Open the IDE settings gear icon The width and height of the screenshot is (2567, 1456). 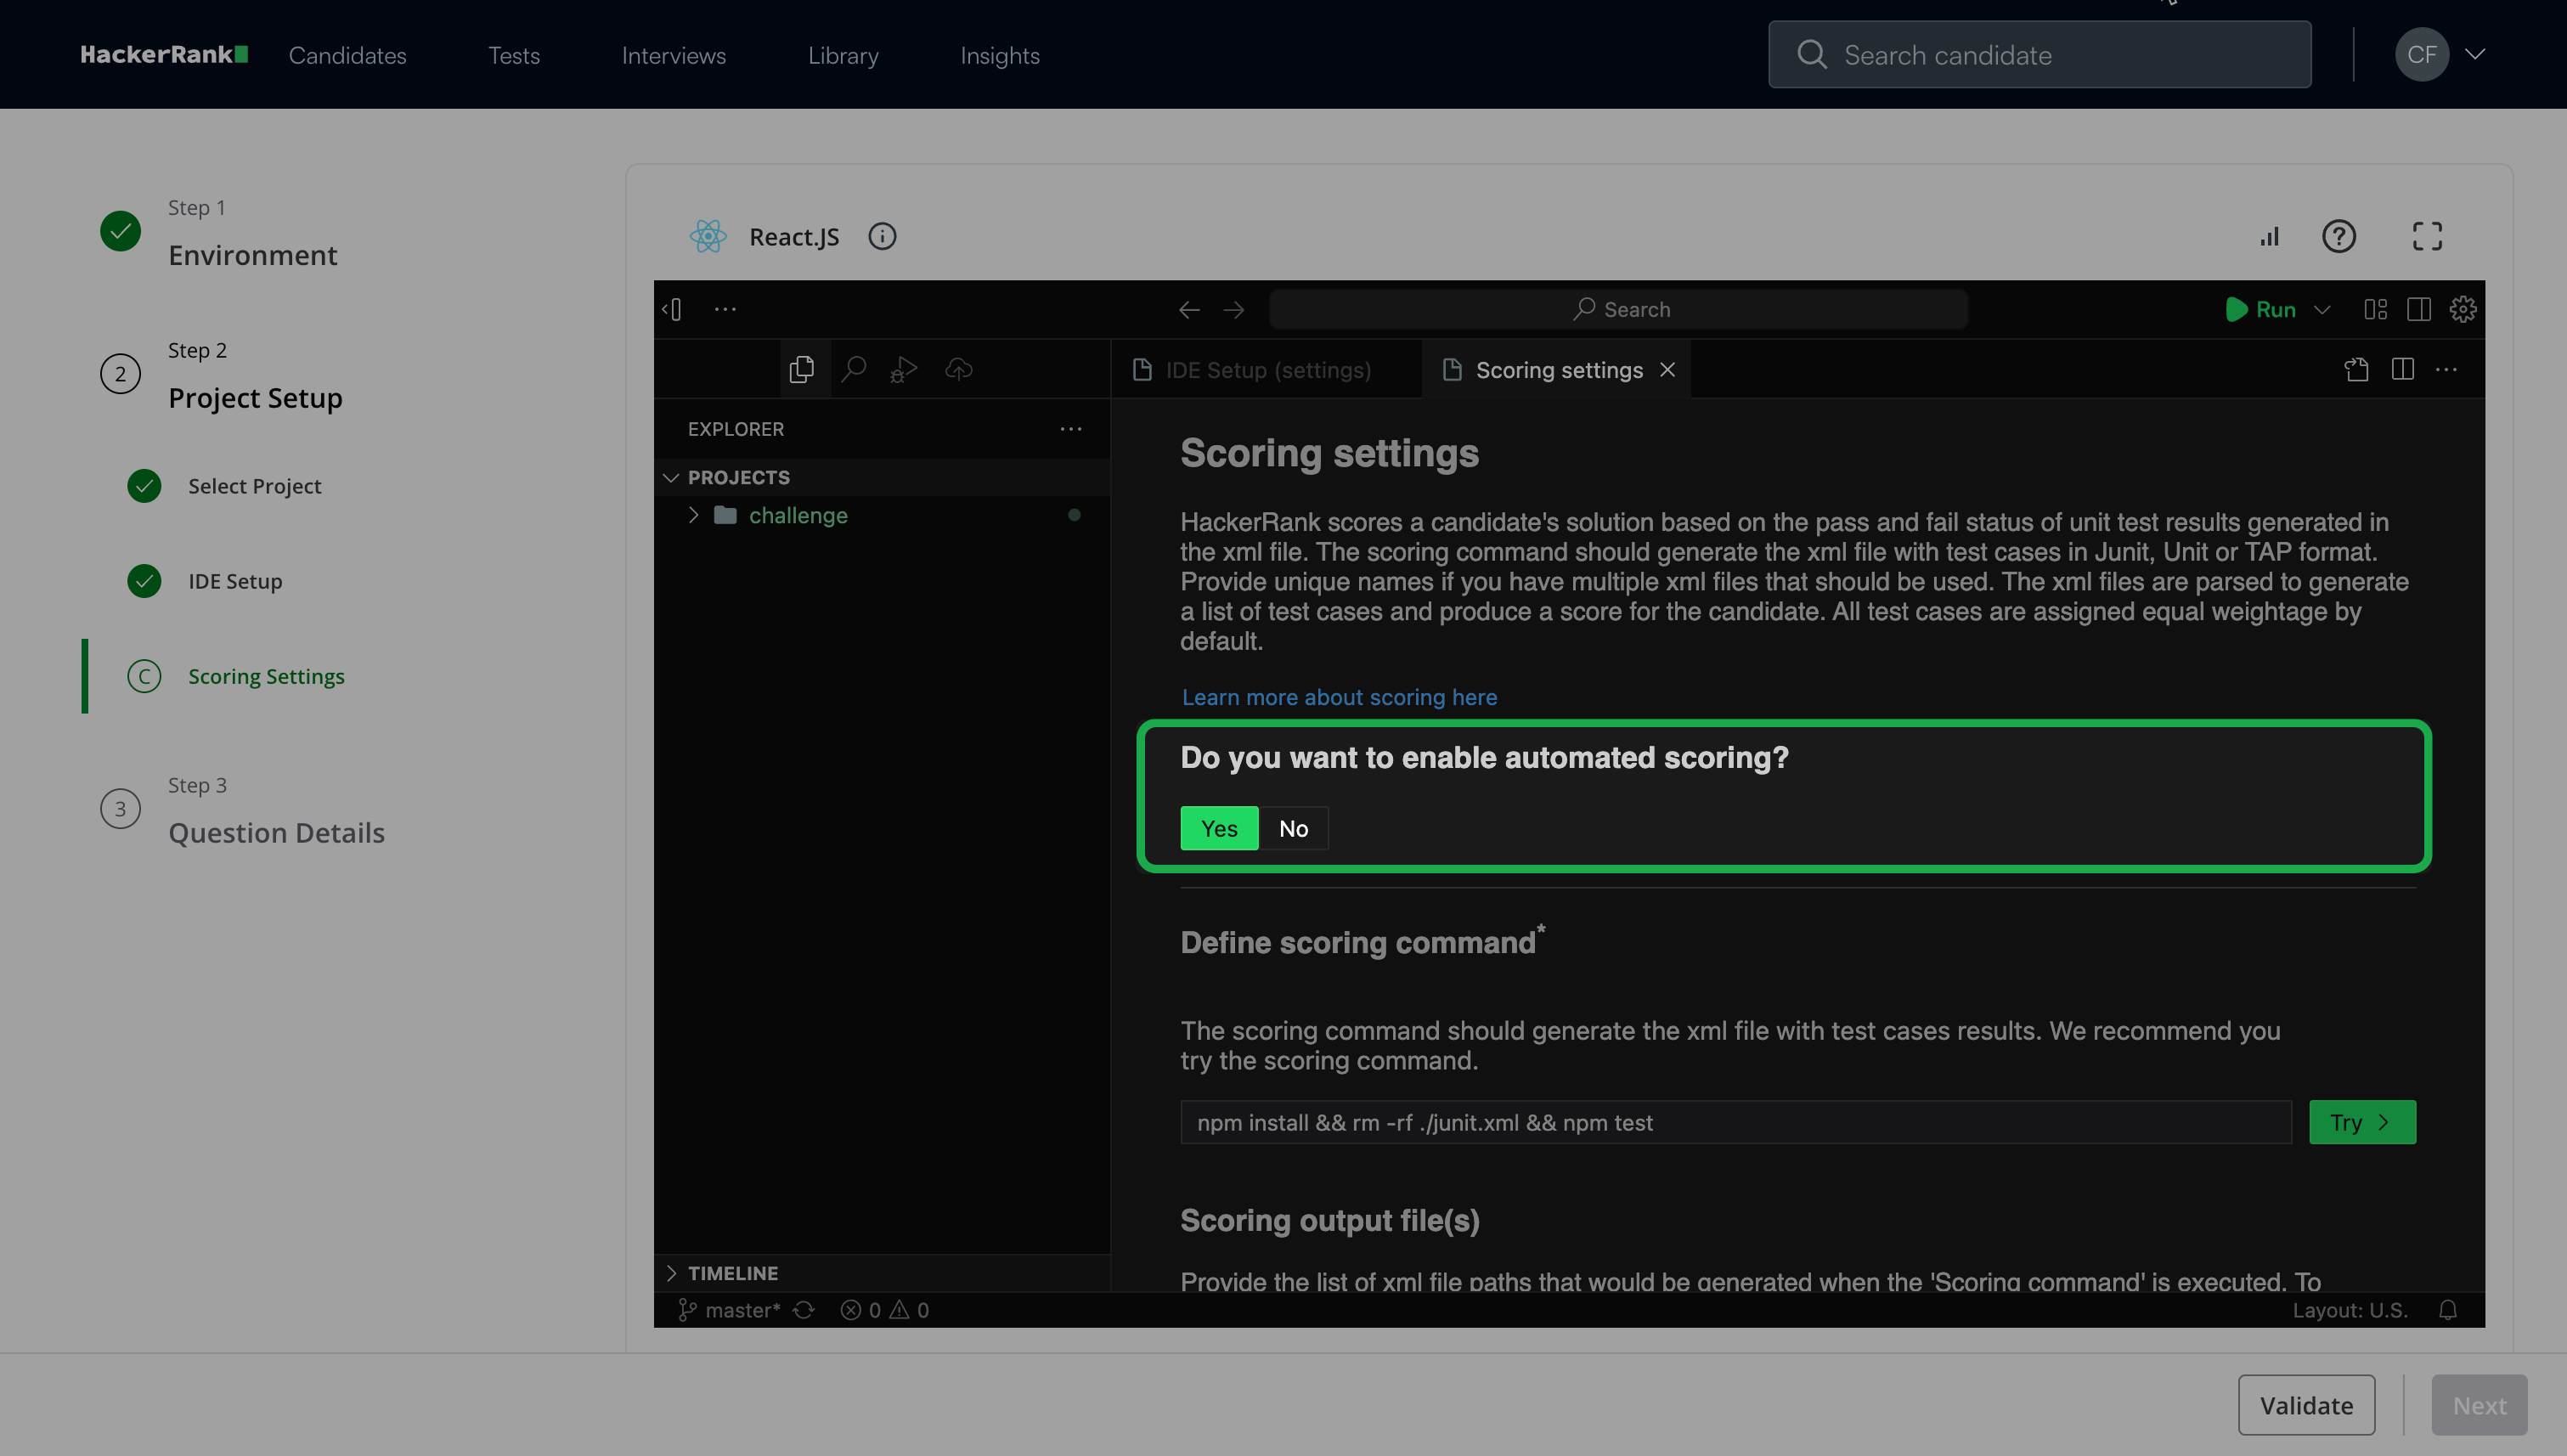2462,310
